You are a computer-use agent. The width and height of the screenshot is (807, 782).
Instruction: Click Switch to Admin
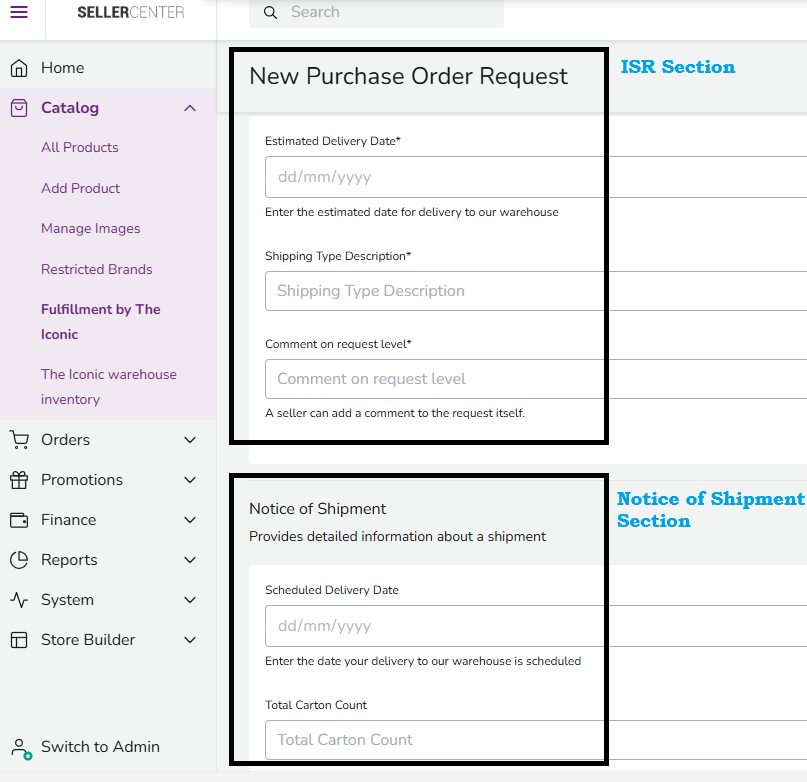(100, 747)
